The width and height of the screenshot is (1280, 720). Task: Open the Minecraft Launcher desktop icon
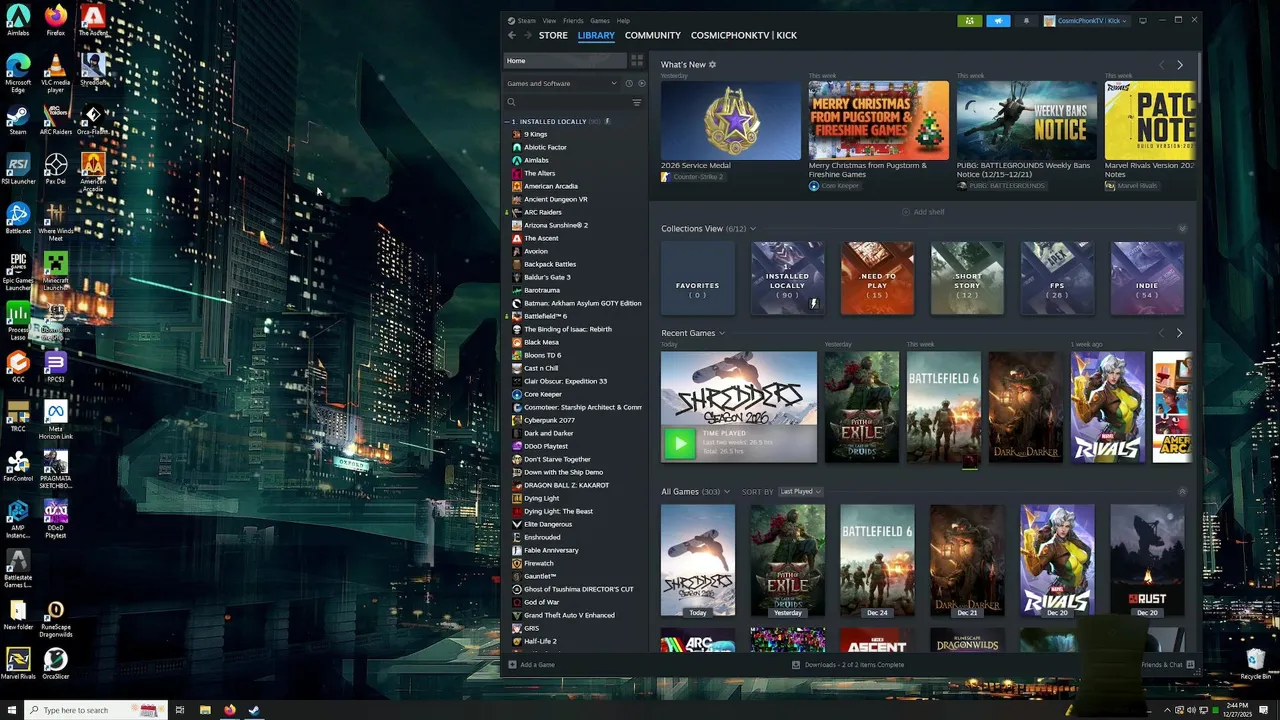pyautogui.click(x=56, y=270)
